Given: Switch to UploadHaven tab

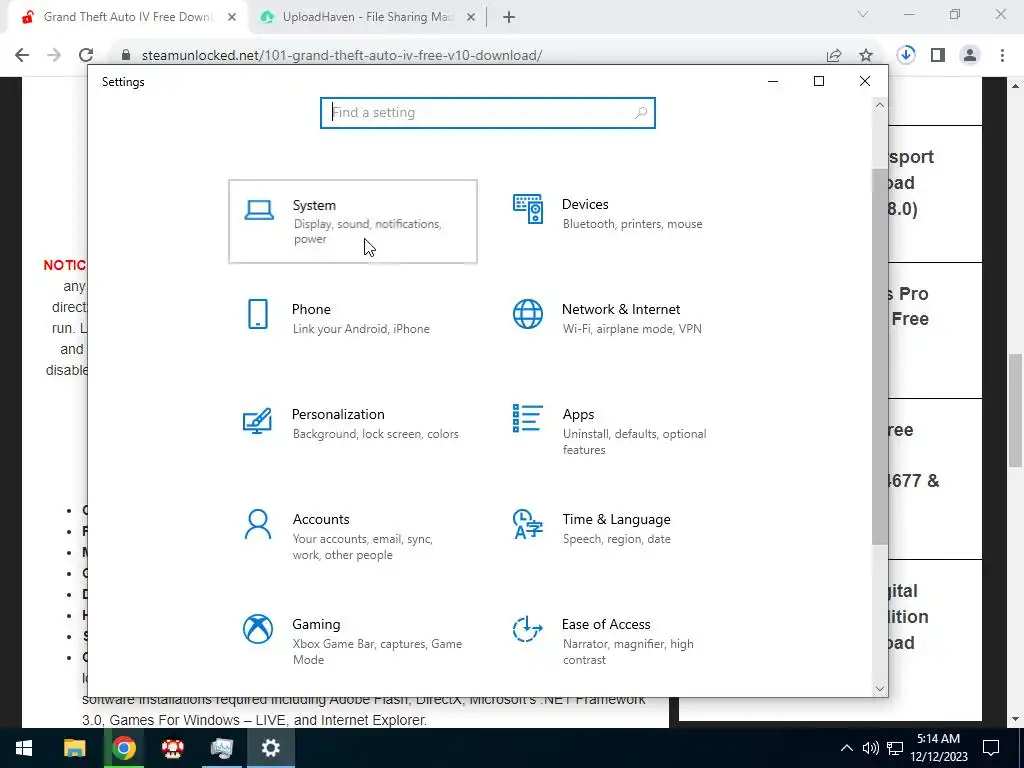Looking at the screenshot, I should pyautogui.click(x=368, y=17).
